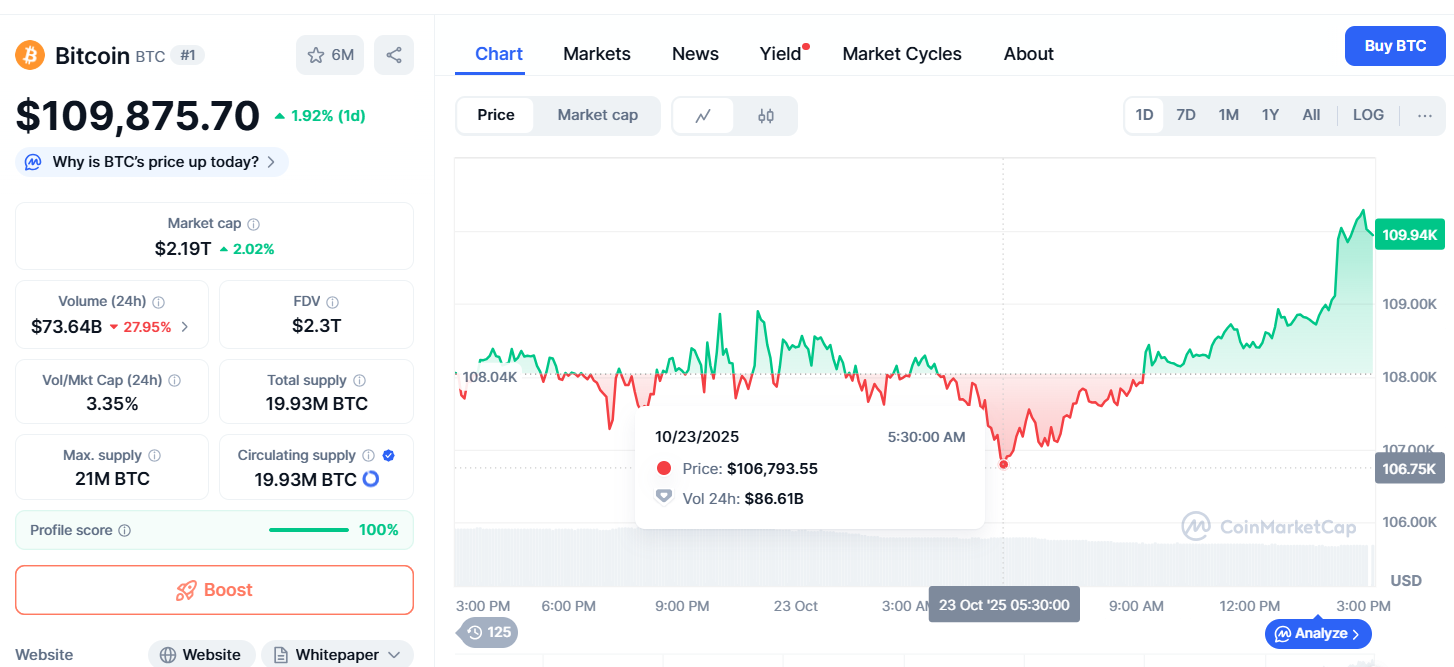Click info icon next to Profile score
Image resolution: width=1454 pixels, height=667 pixels.
coord(125,531)
